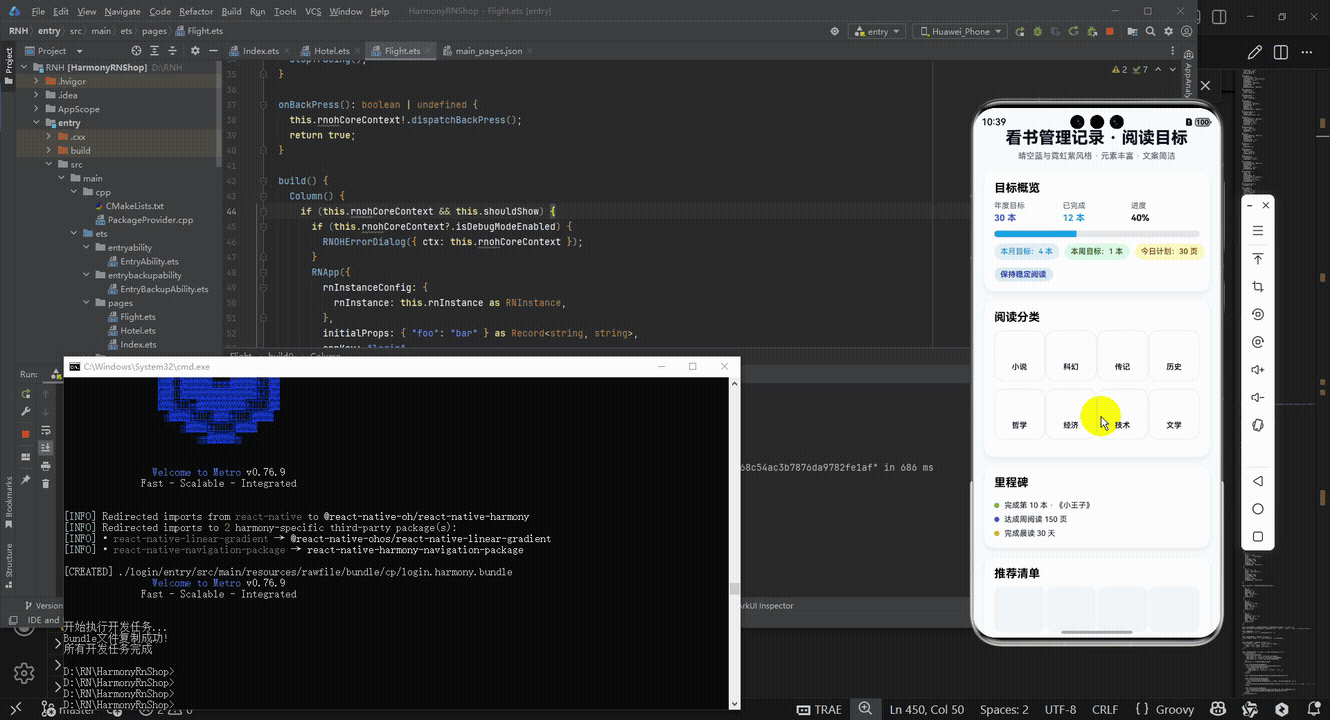
Task: Expand the .hvigor folder
Action: click(x=37, y=81)
